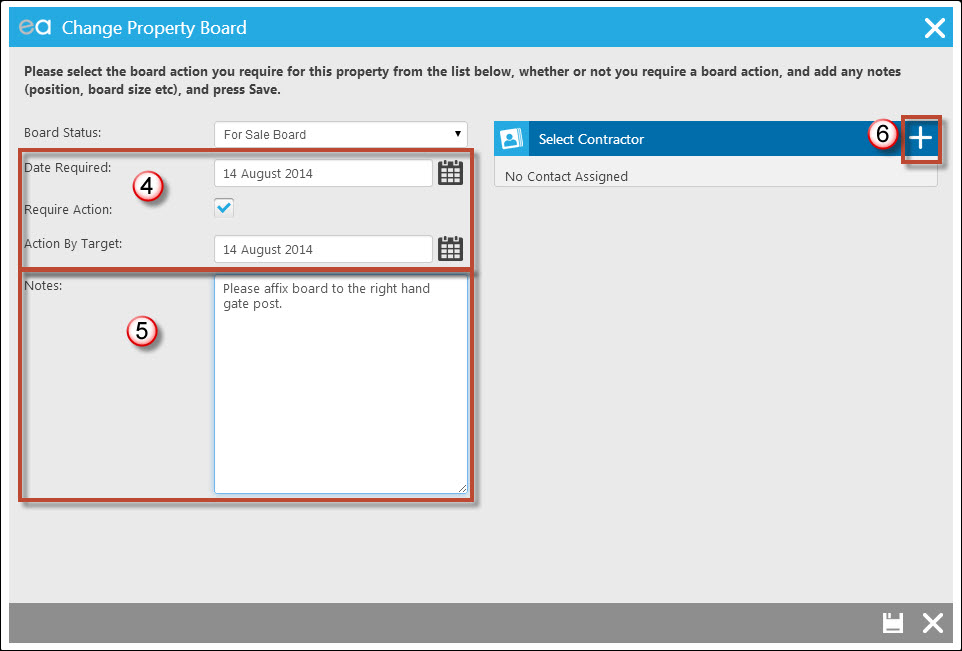Click the Action By Target date field
The image size is (962, 651).
pos(323,249)
